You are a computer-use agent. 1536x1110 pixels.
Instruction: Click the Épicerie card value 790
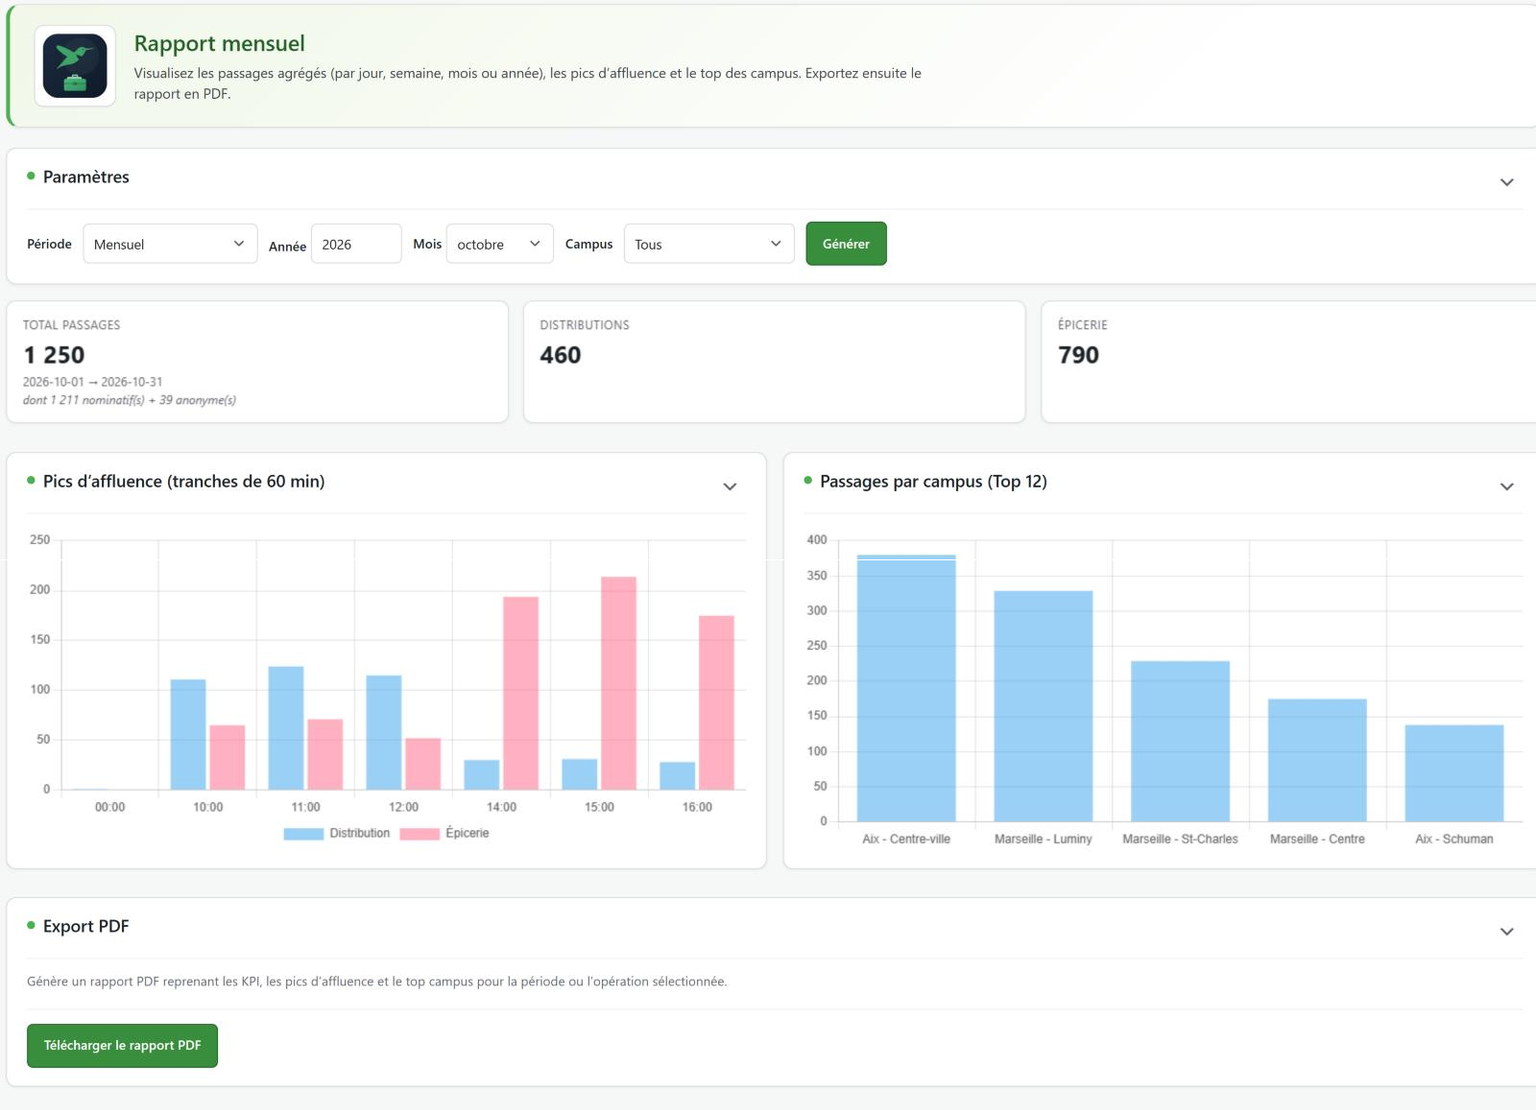point(1078,355)
